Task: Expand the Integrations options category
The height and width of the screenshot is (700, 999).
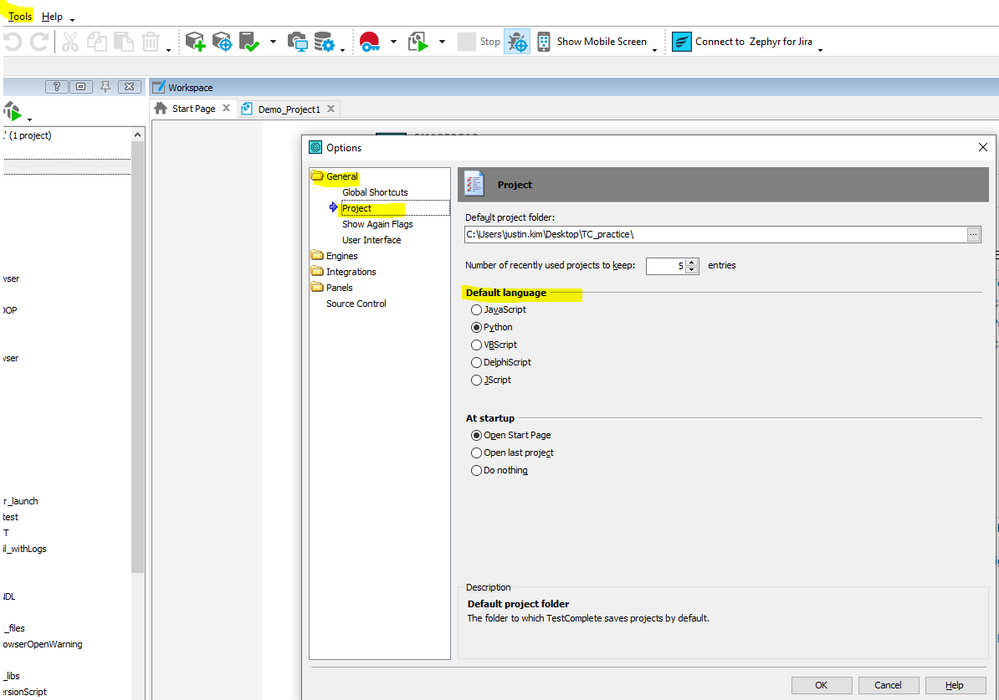Action: pos(317,272)
